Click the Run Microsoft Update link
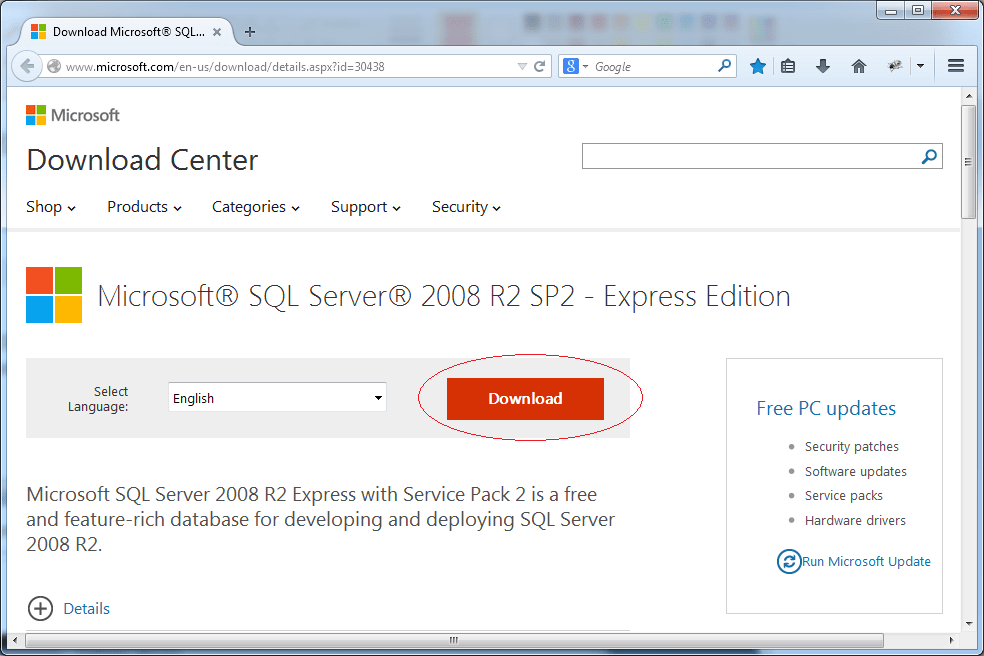 point(866,561)
